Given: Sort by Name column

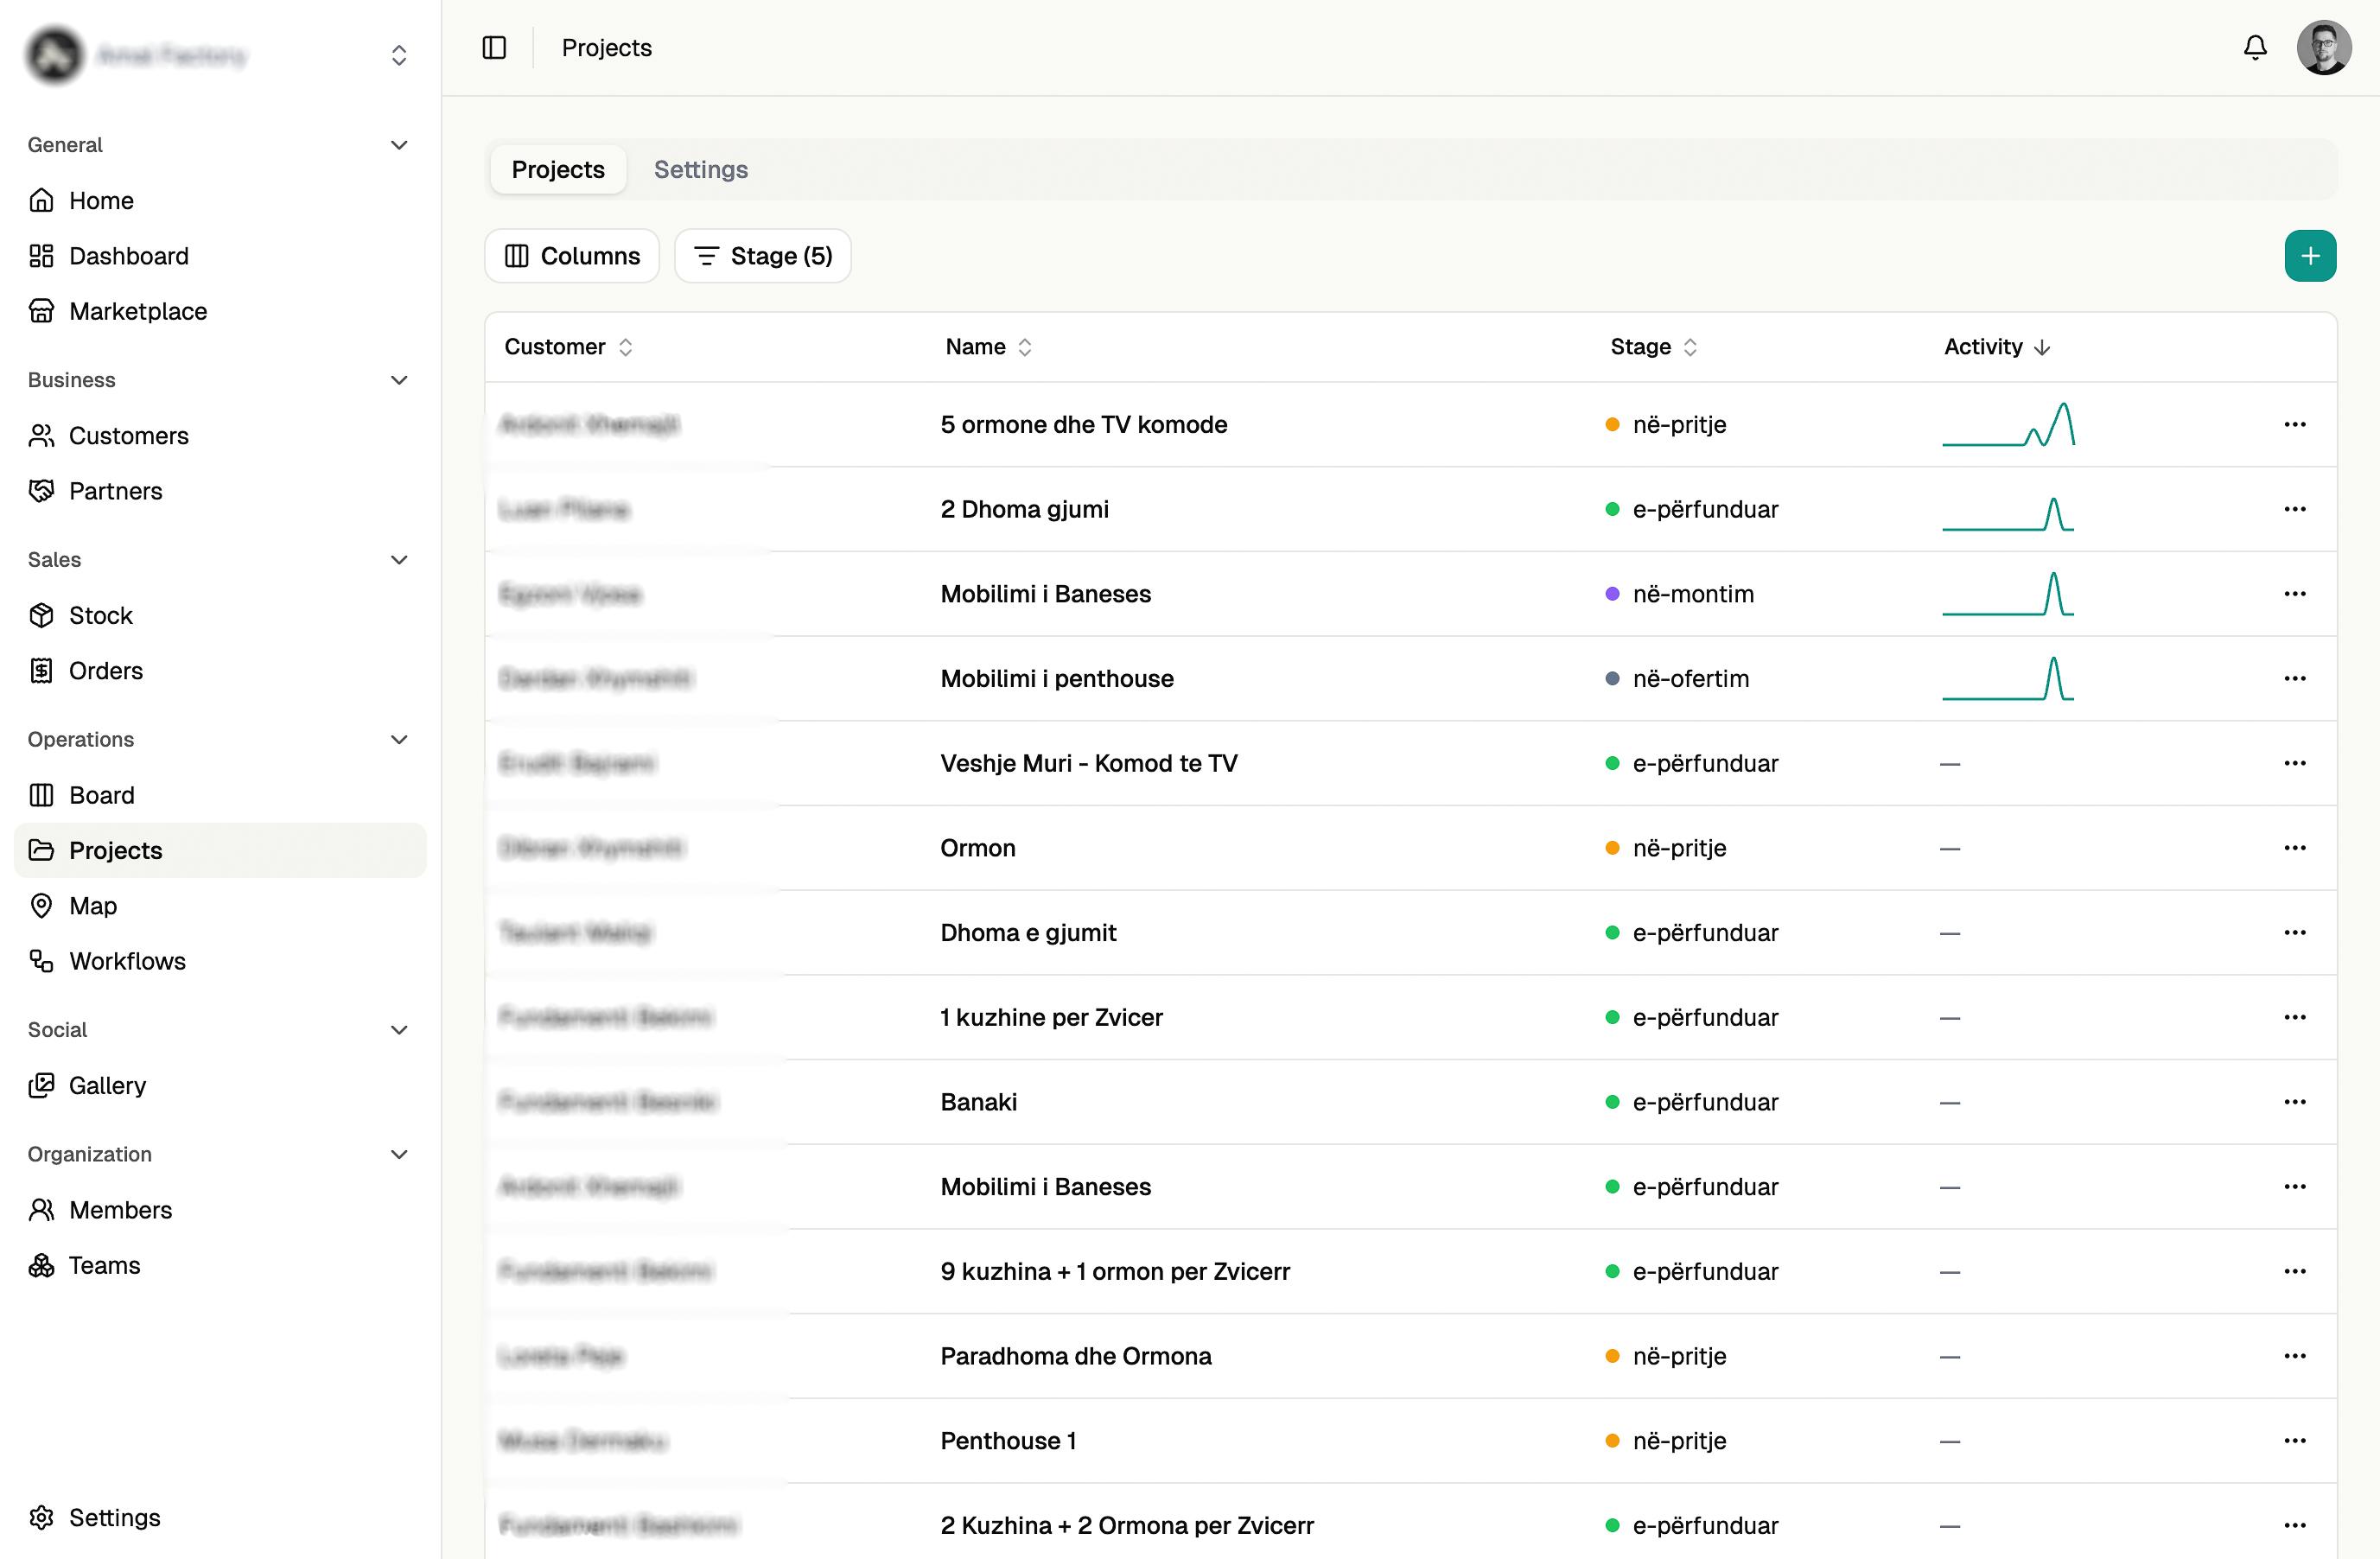Looking at the screenshot, I should pyautogui.click(x=988, y=347).
